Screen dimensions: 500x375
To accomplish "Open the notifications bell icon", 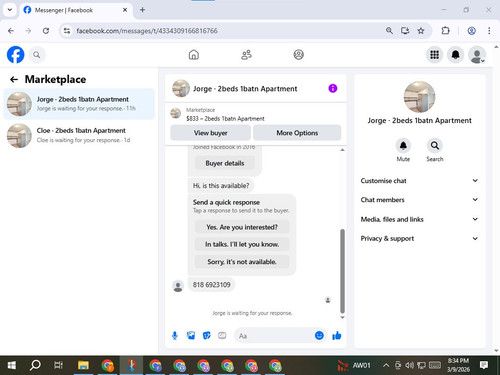I will click(x=455, y=55).
